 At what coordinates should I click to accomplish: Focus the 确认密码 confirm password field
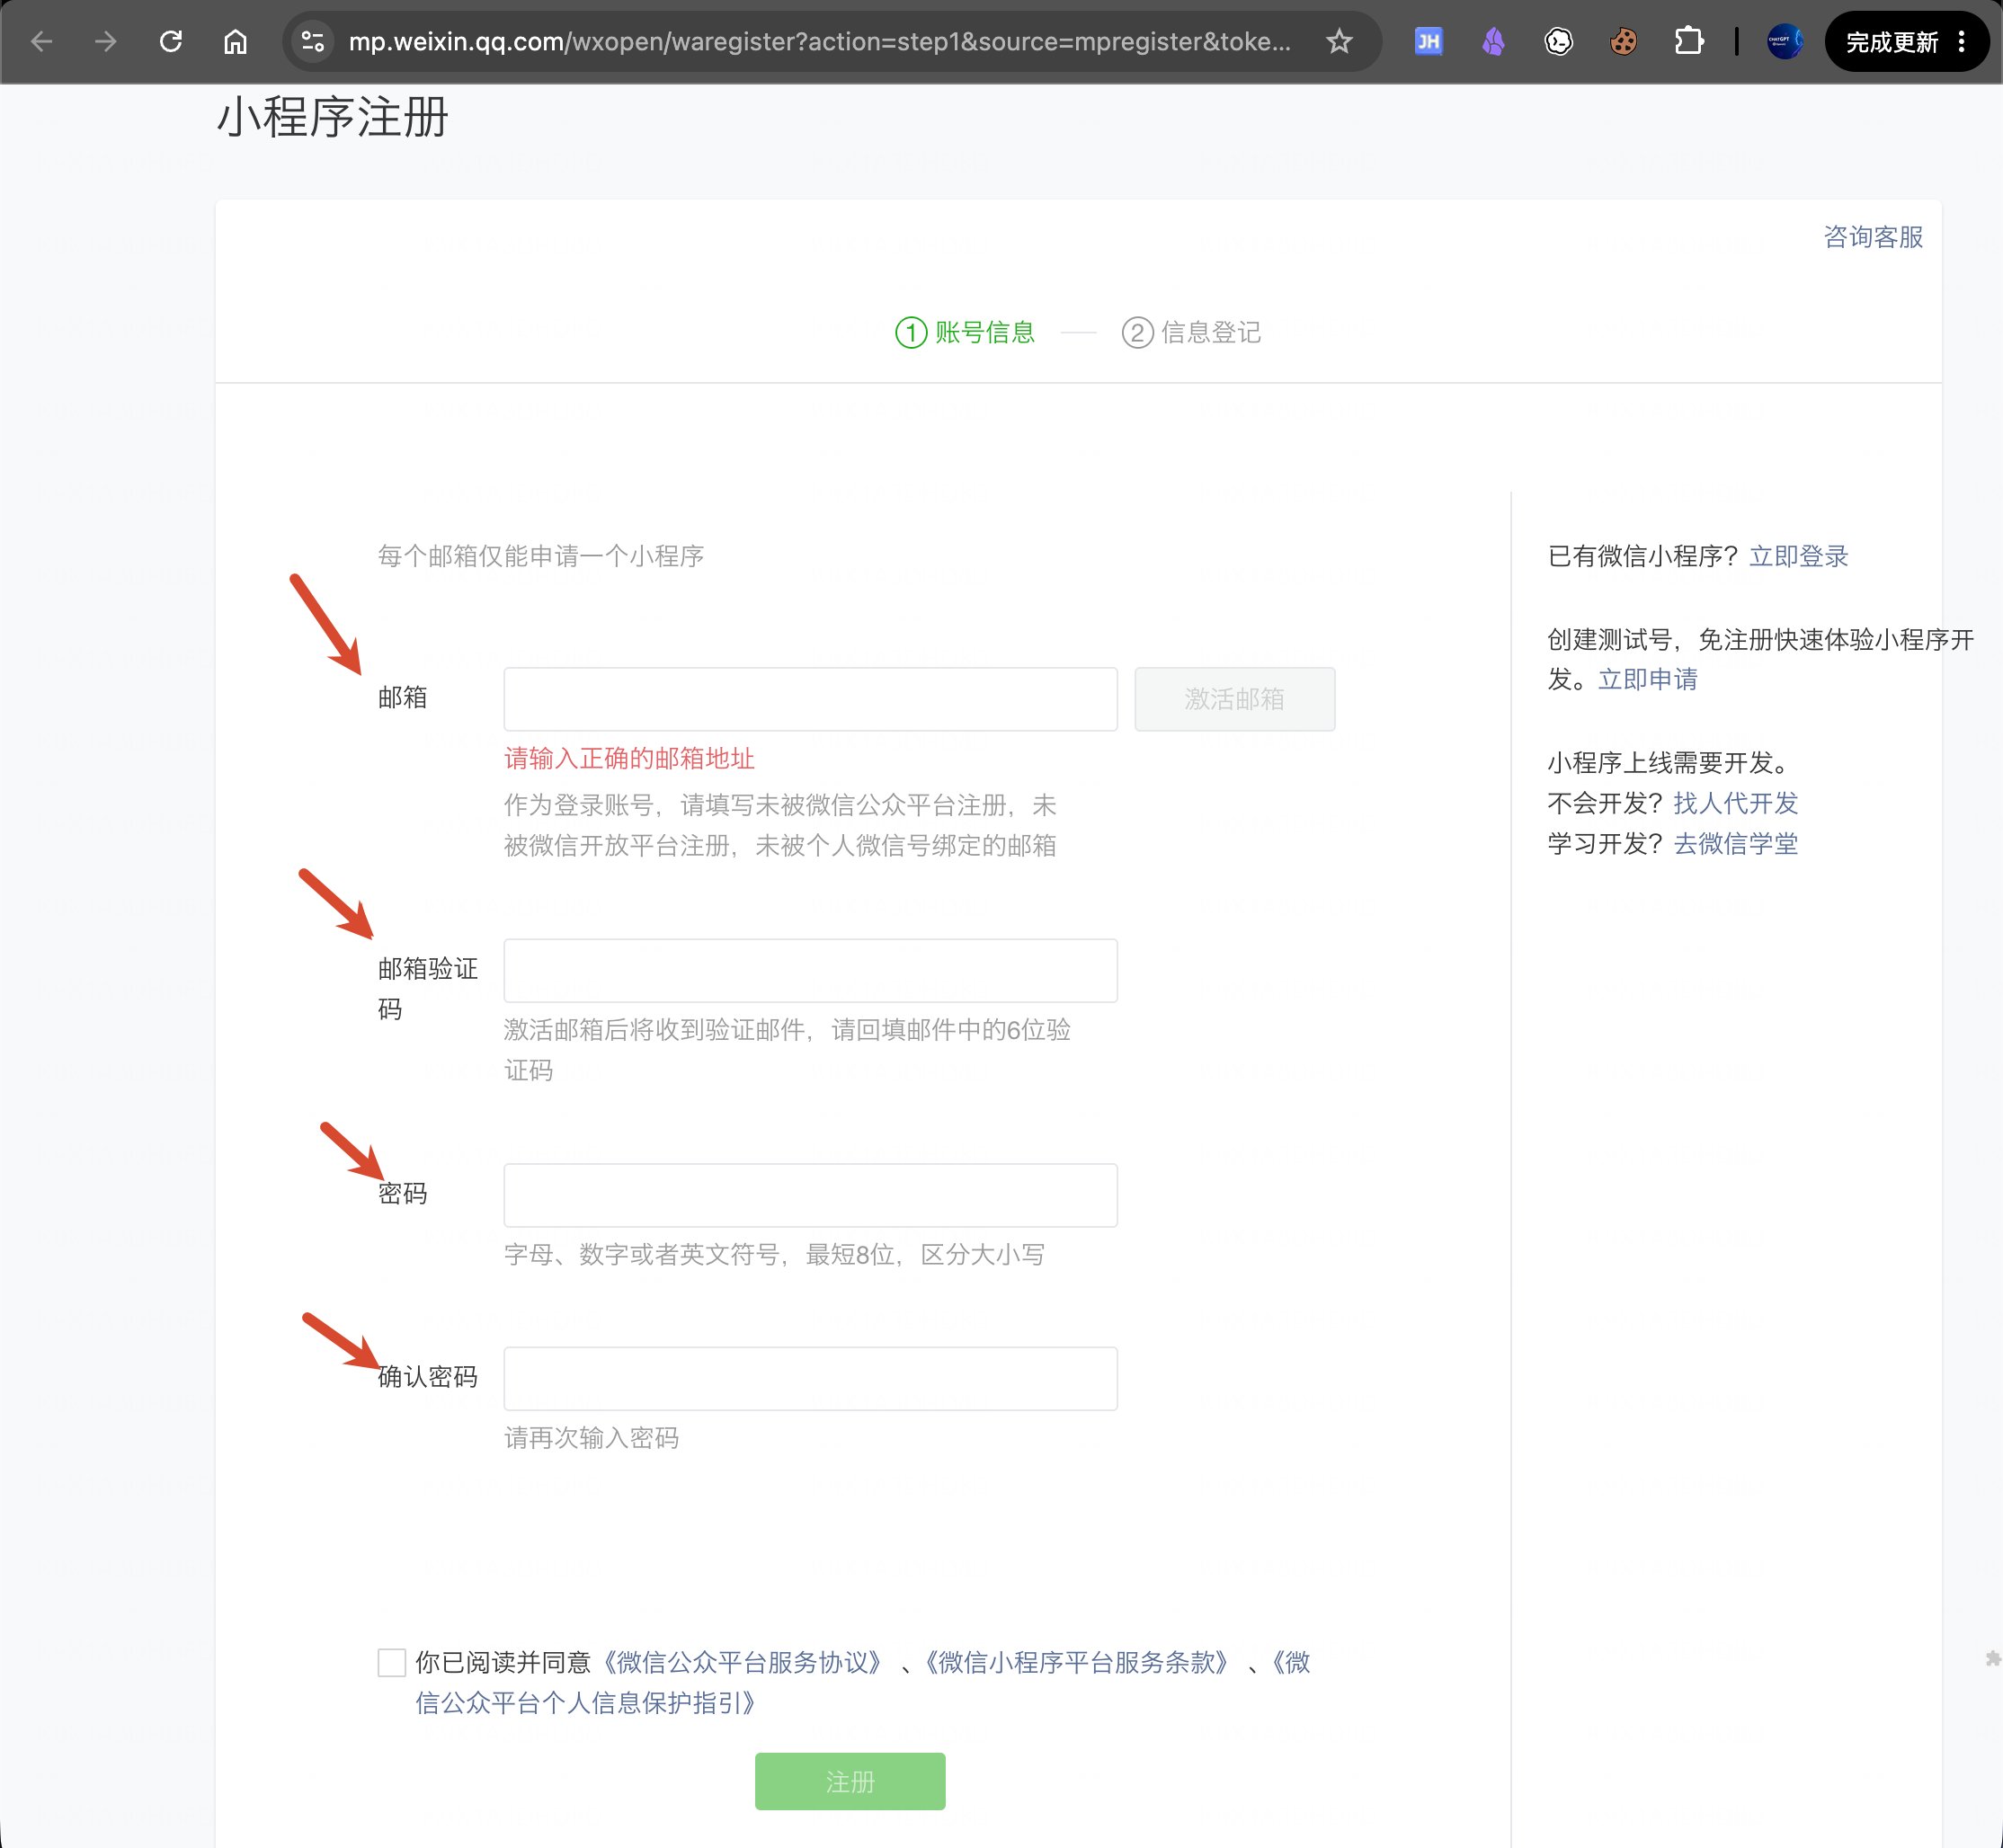[x=810, y=1378]
